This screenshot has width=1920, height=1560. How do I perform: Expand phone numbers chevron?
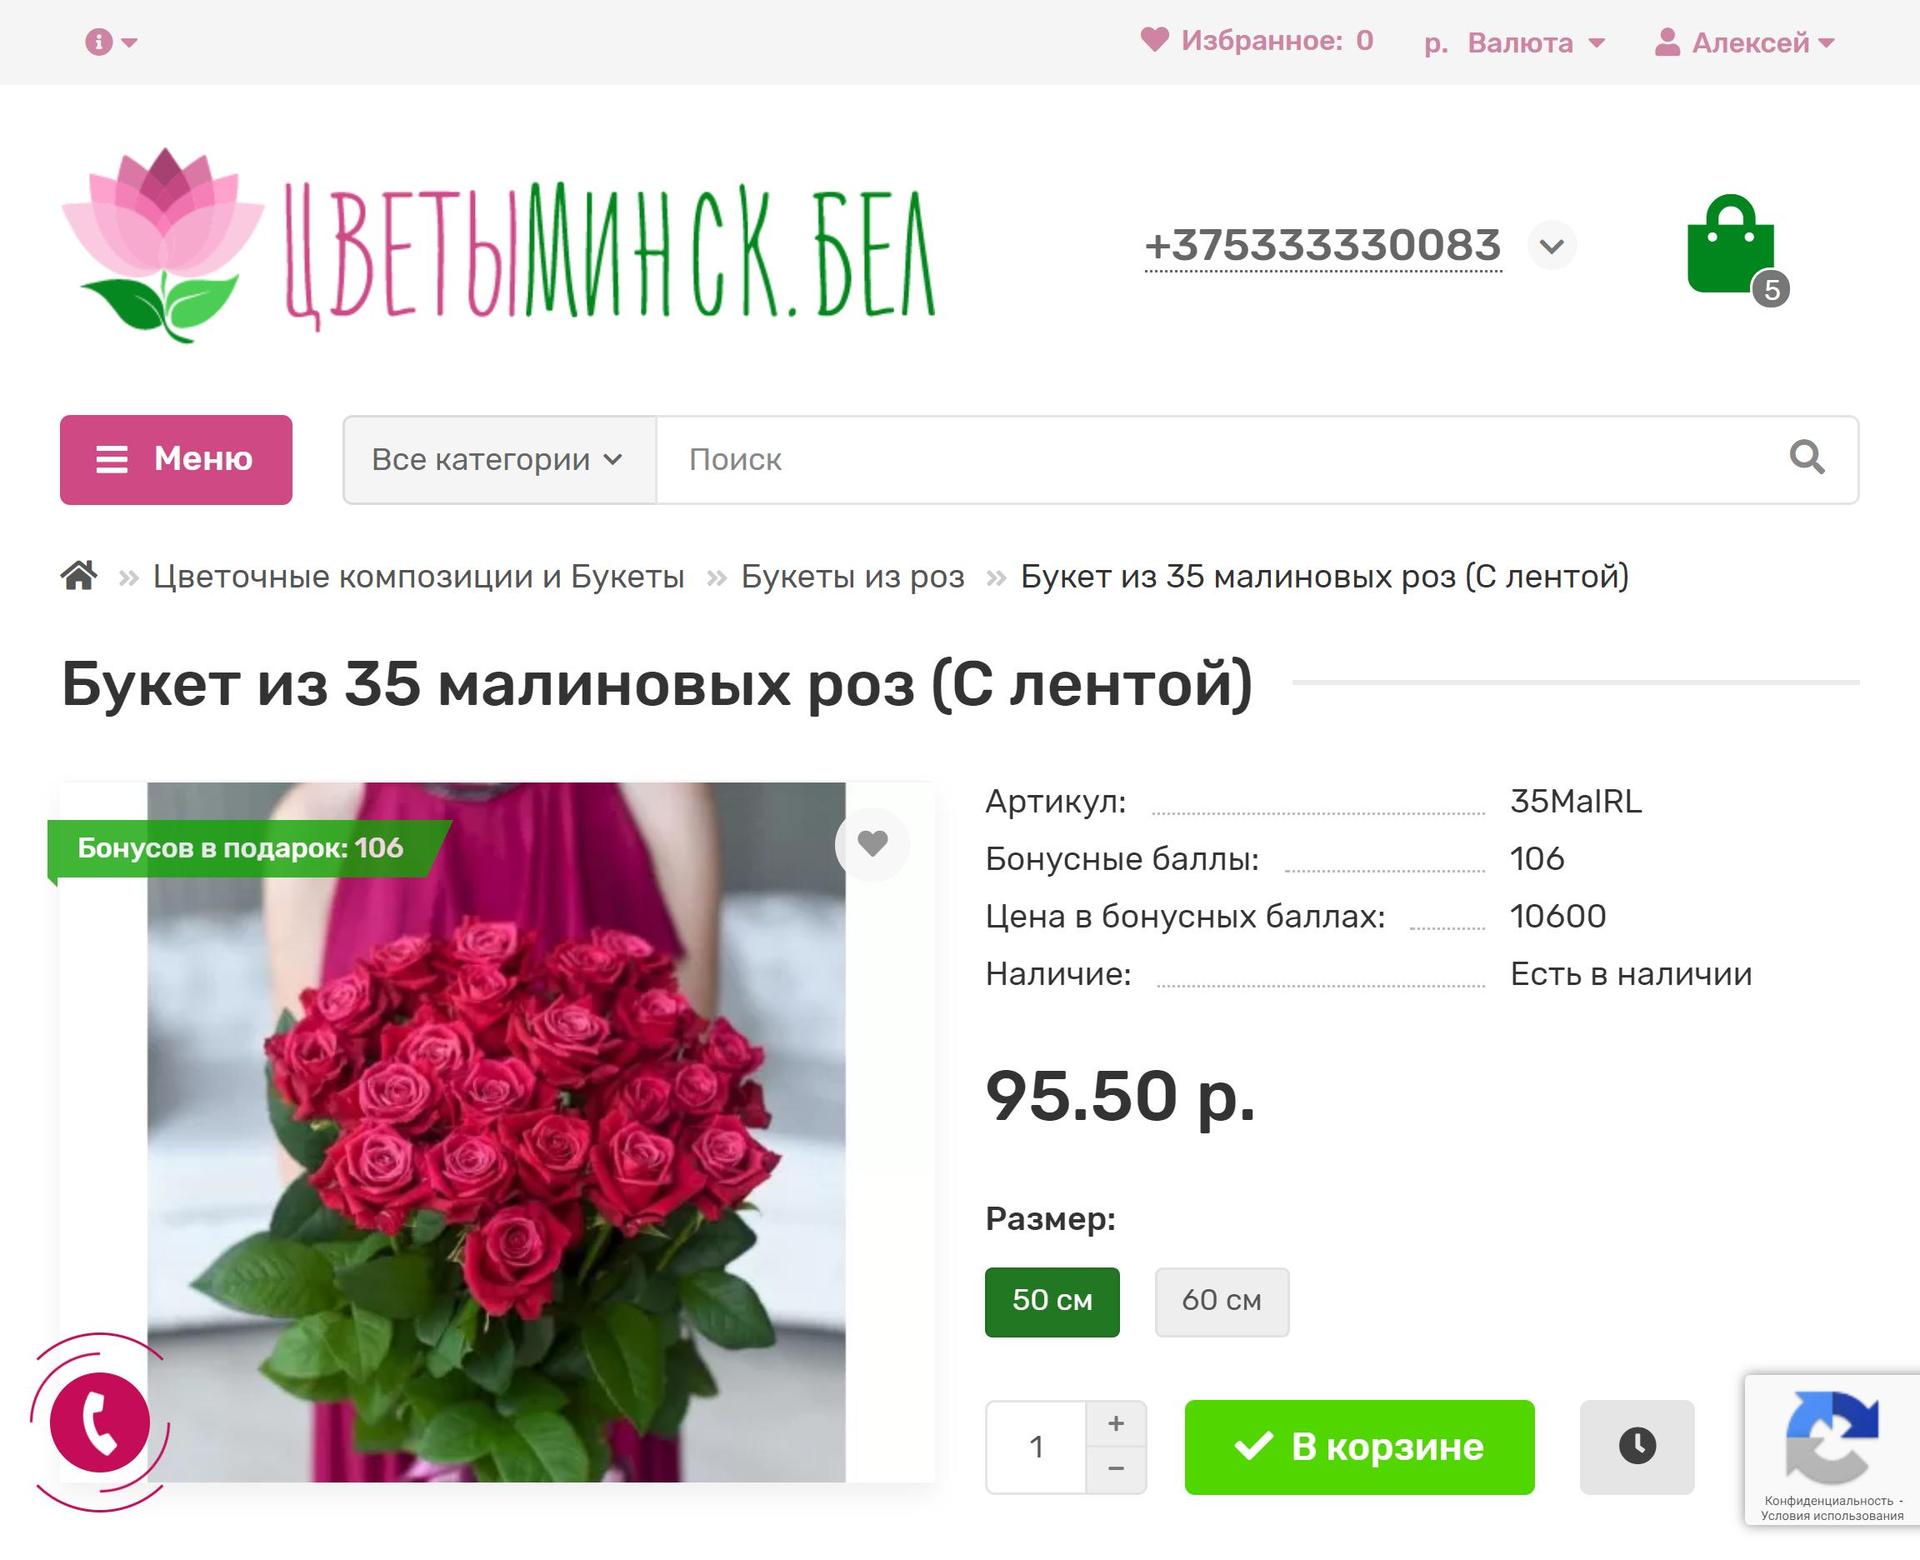tap(1552, 246)
